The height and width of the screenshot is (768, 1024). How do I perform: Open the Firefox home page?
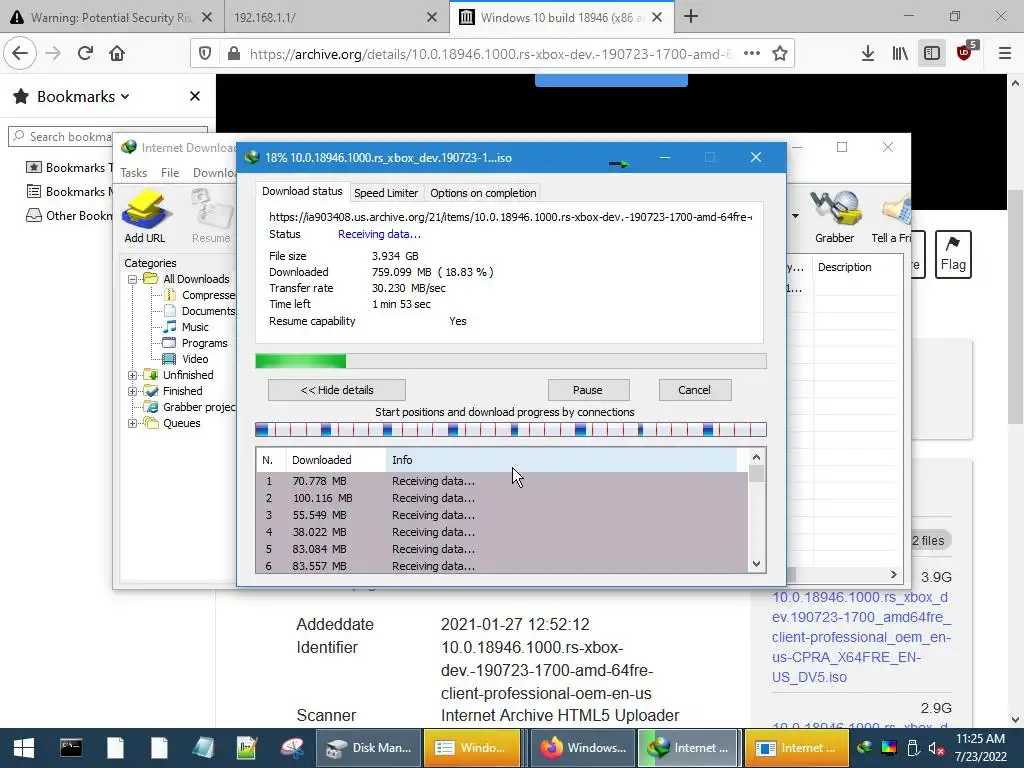[117, 53]
